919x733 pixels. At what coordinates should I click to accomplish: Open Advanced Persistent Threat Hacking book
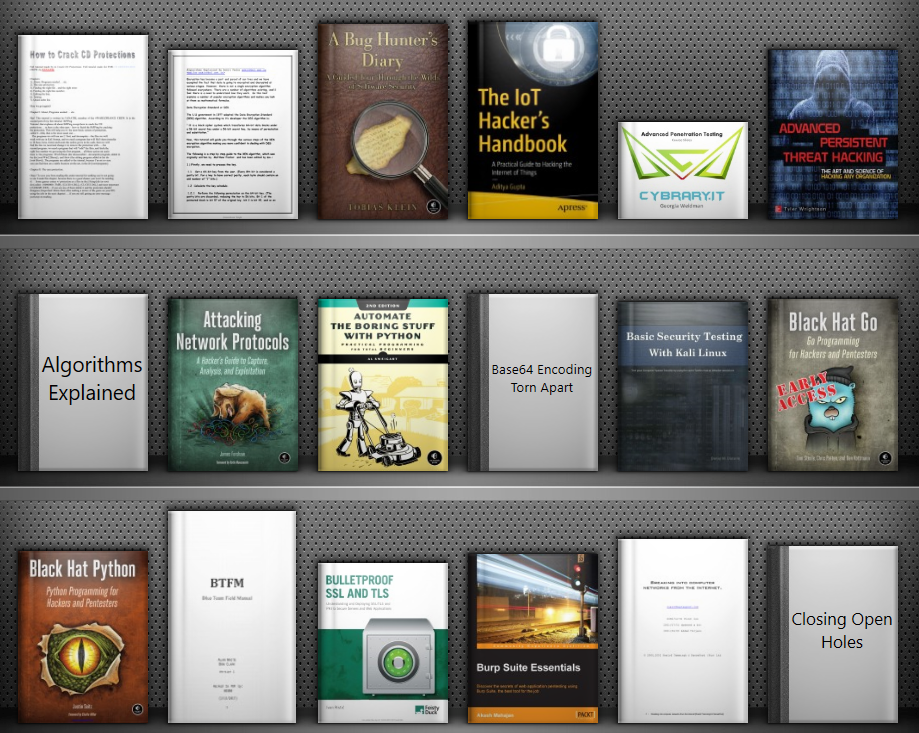pos(833,134)
